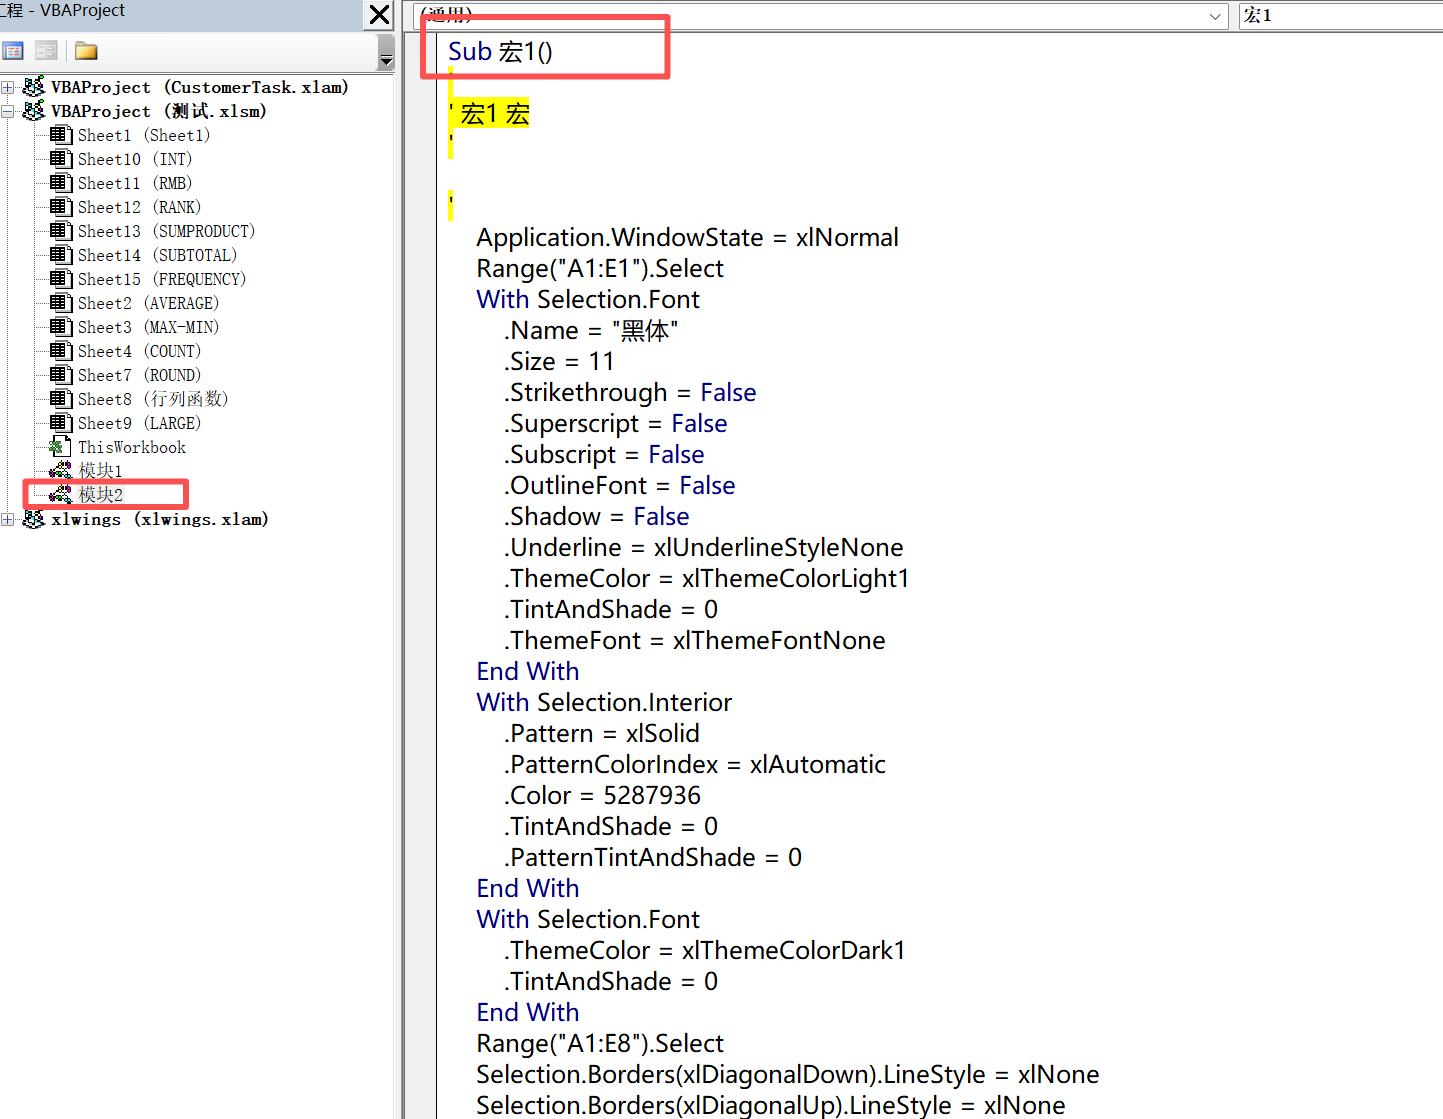Click the Sub 宏1() declaration line

[x=500, y=52]
